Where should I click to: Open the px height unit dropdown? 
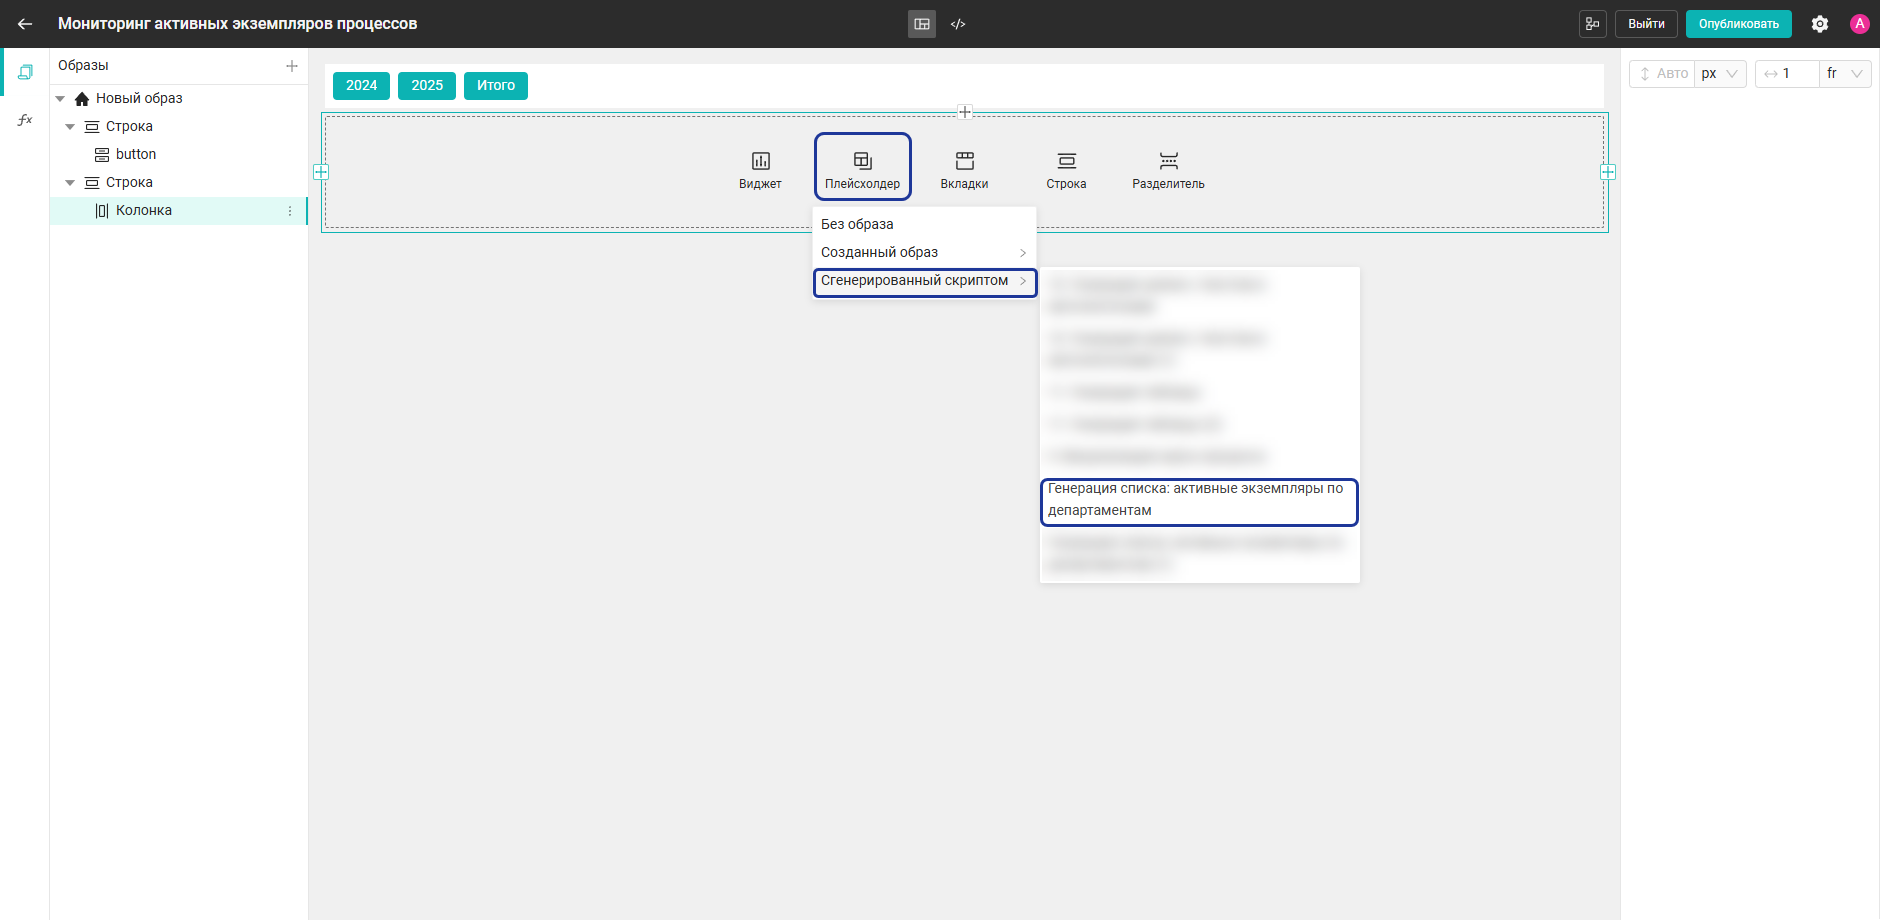(x=1721, y=74)
